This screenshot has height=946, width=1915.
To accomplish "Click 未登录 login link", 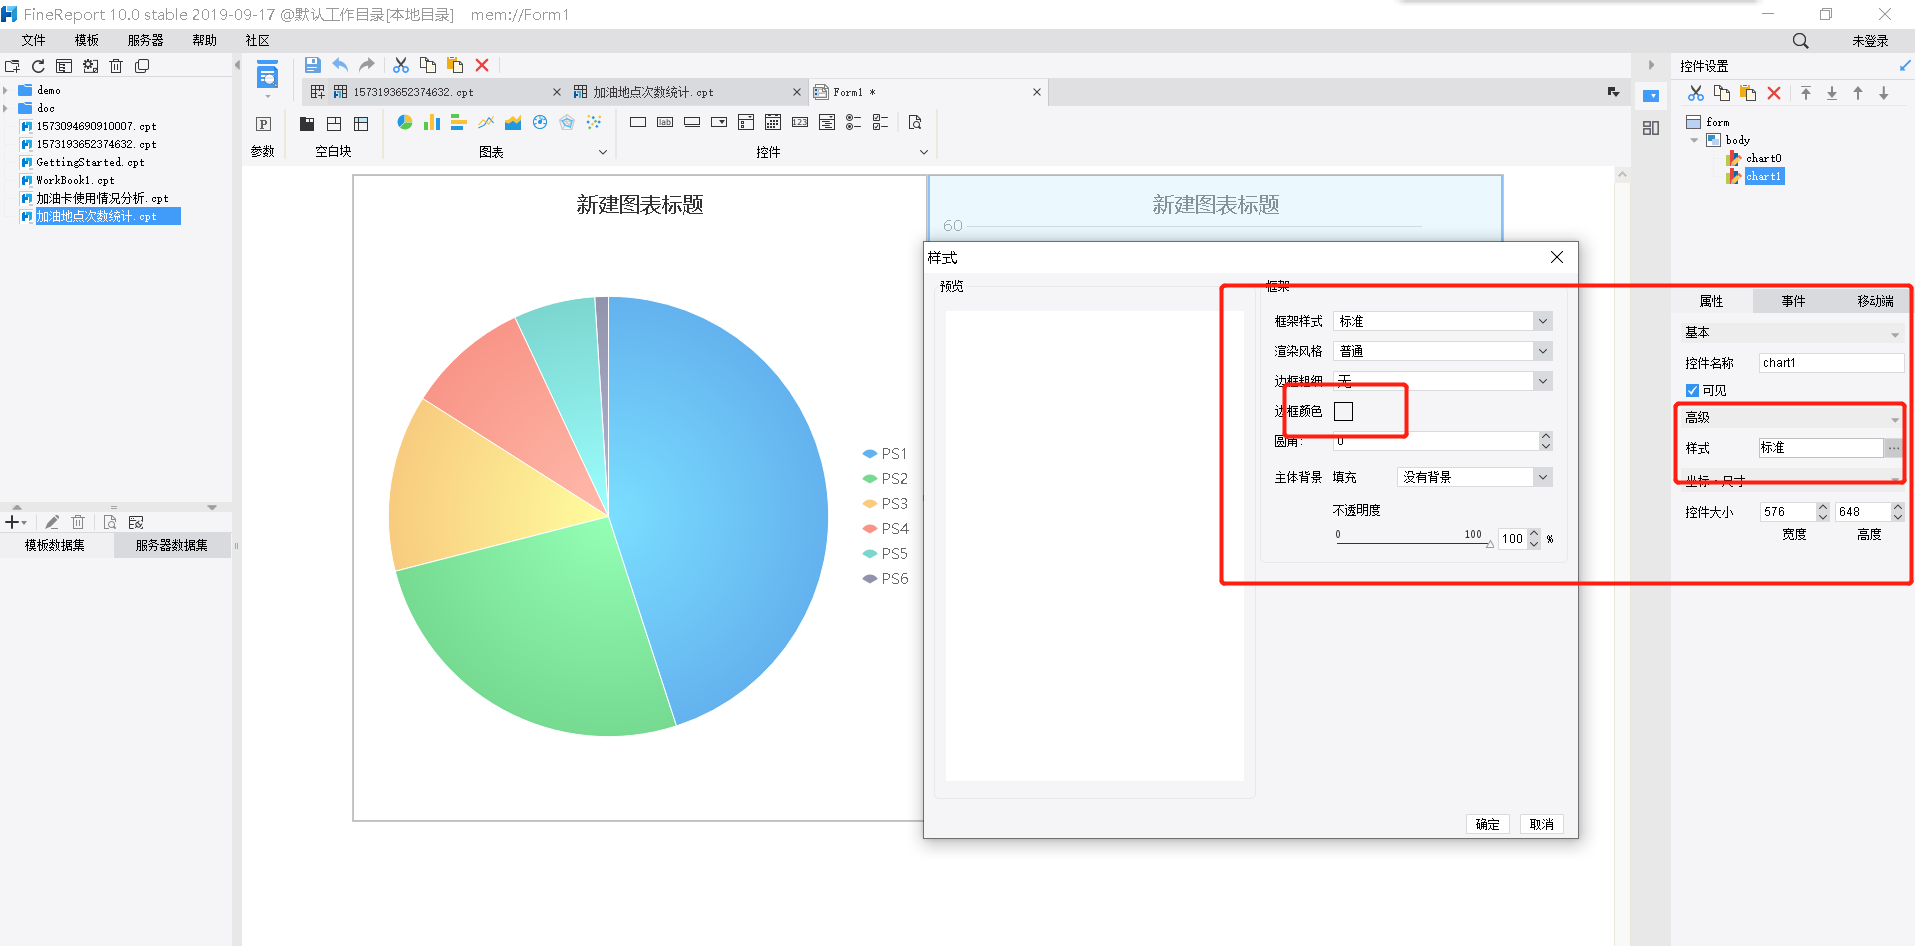I will [1870, 41].
